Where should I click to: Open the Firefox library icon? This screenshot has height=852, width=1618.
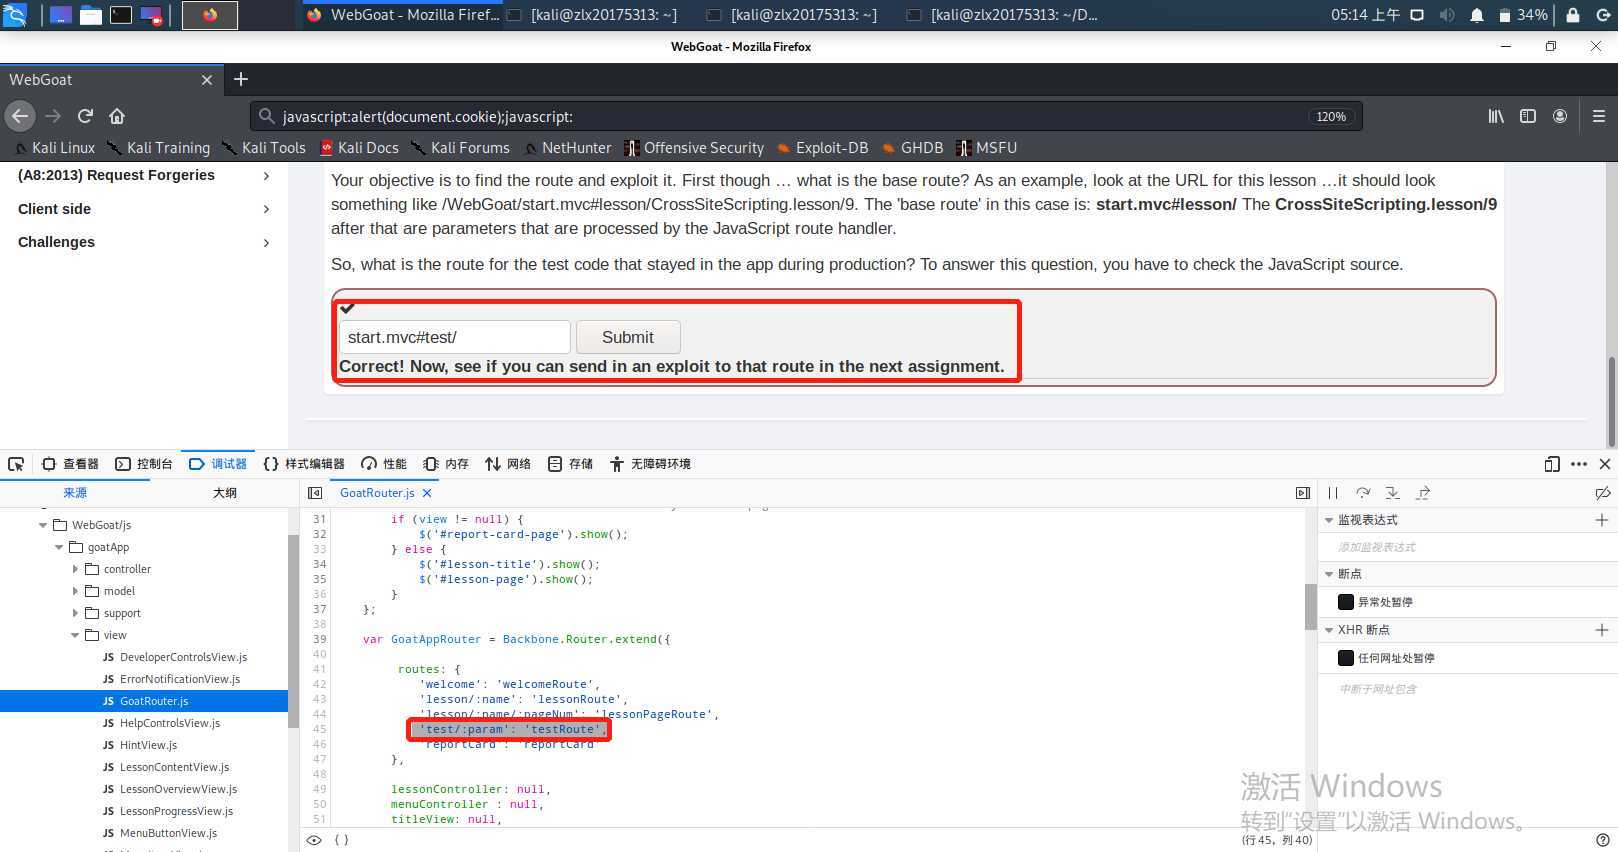pos(1496,116)
